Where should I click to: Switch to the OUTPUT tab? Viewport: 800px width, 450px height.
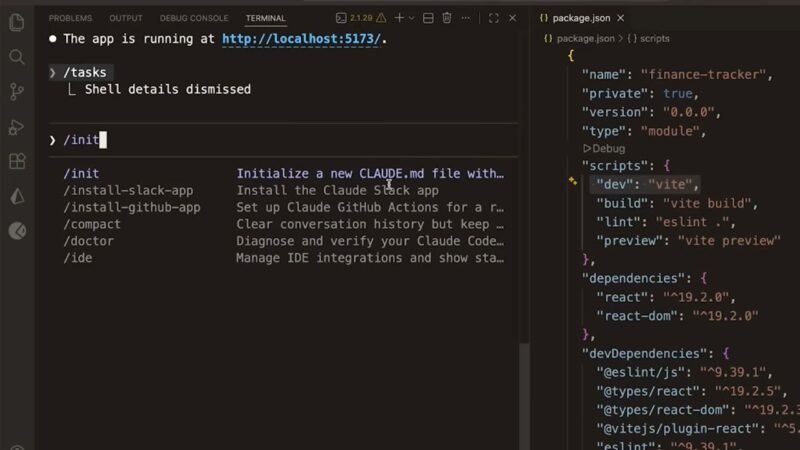pos(126,18)
